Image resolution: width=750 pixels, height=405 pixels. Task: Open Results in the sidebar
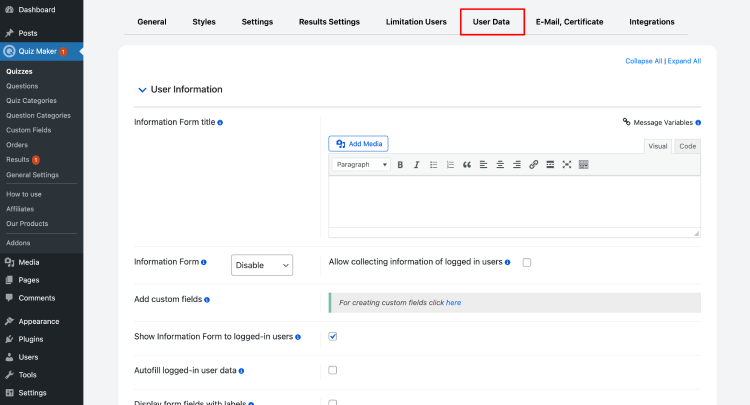[x=18, y=160]
